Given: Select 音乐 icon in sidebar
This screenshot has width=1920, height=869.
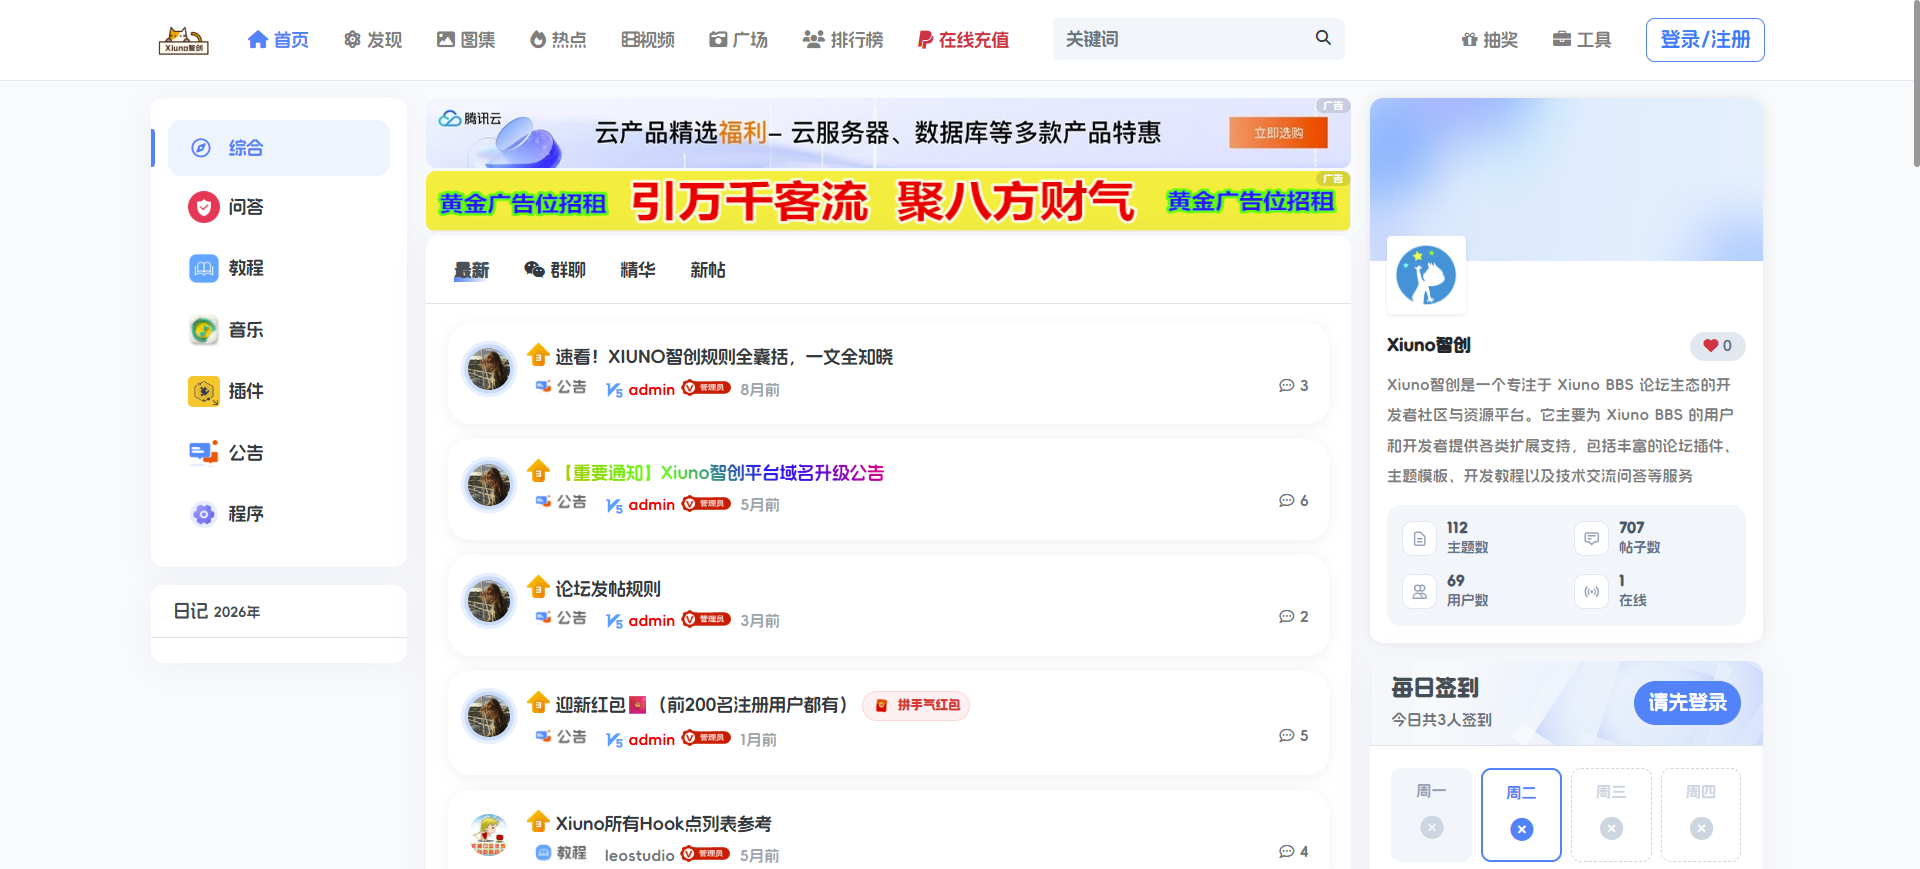Looking at the screenshot, I should tap(204, 330).
